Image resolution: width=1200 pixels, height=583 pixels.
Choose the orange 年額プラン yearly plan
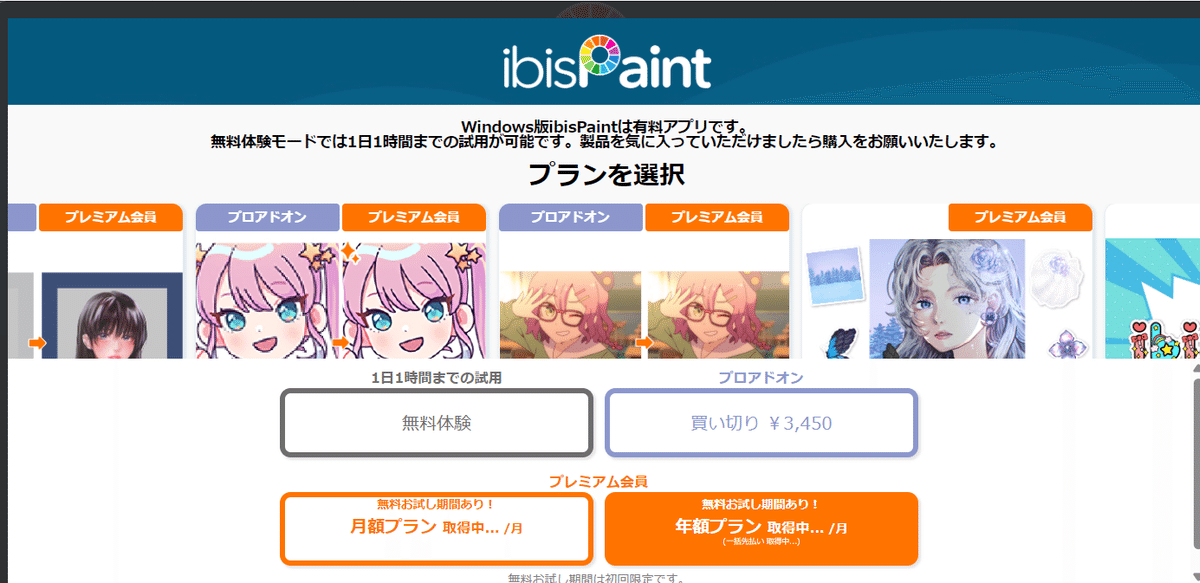pos(761,528)
